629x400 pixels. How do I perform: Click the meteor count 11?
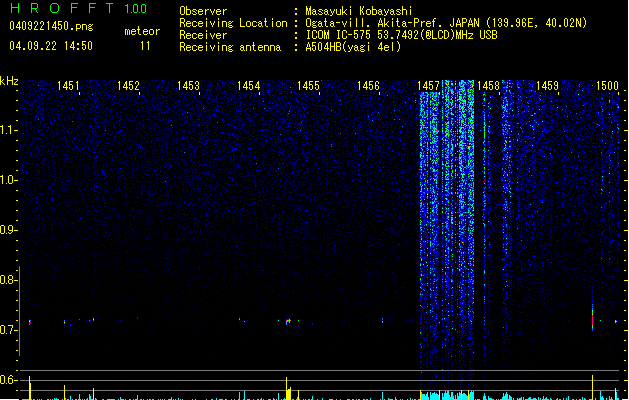pos(145,46)
